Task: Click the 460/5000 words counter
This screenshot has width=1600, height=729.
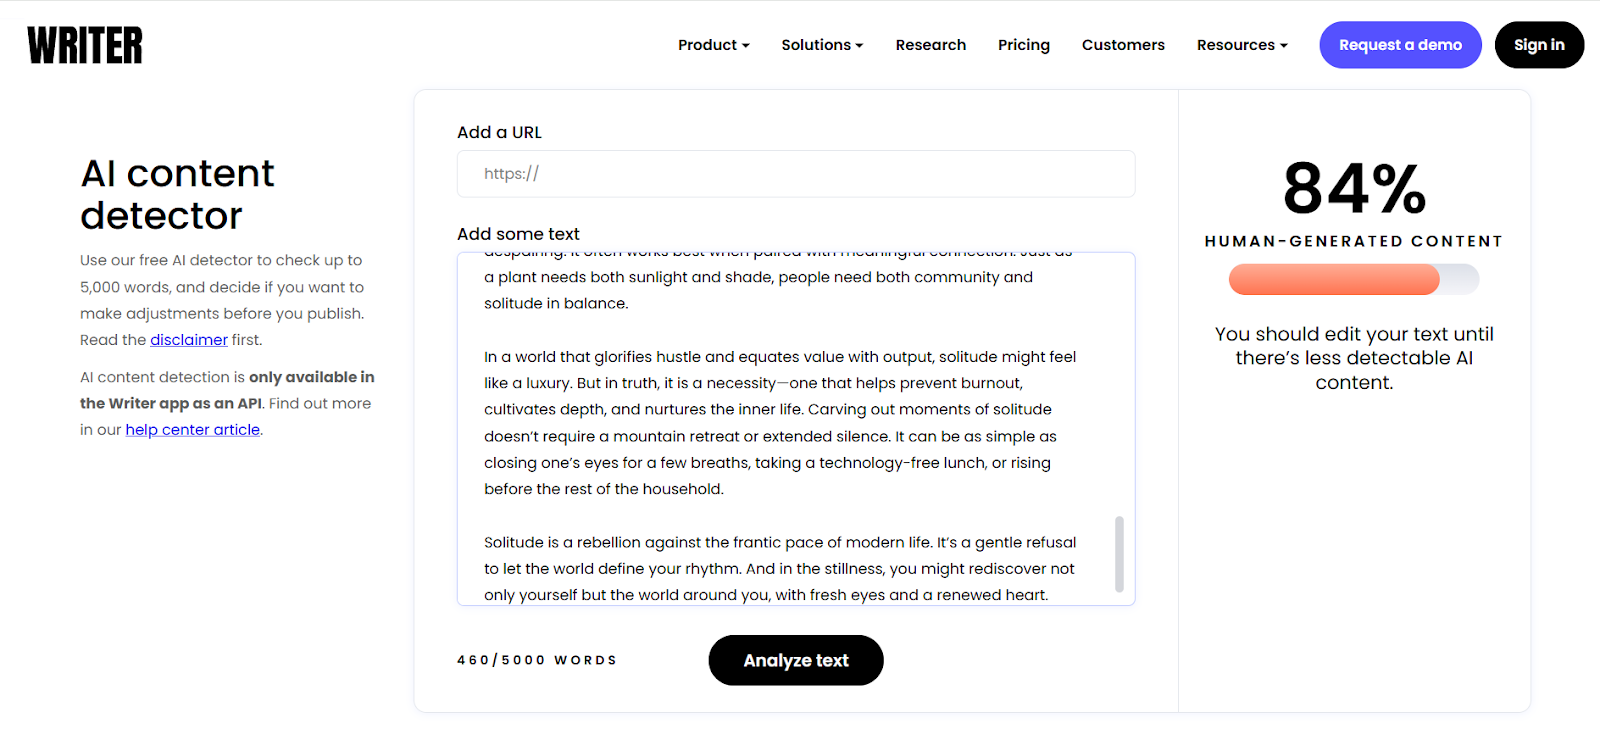Action: pyautogui.click(x=537, y=660)
